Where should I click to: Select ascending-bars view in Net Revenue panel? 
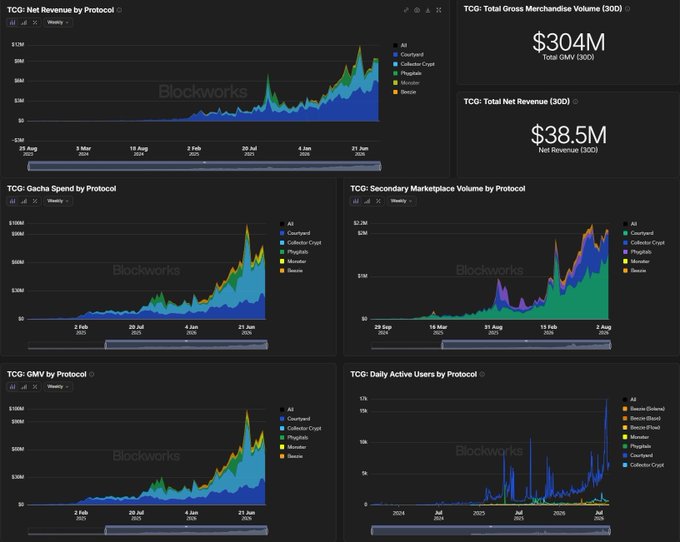(x=24, y=23)
